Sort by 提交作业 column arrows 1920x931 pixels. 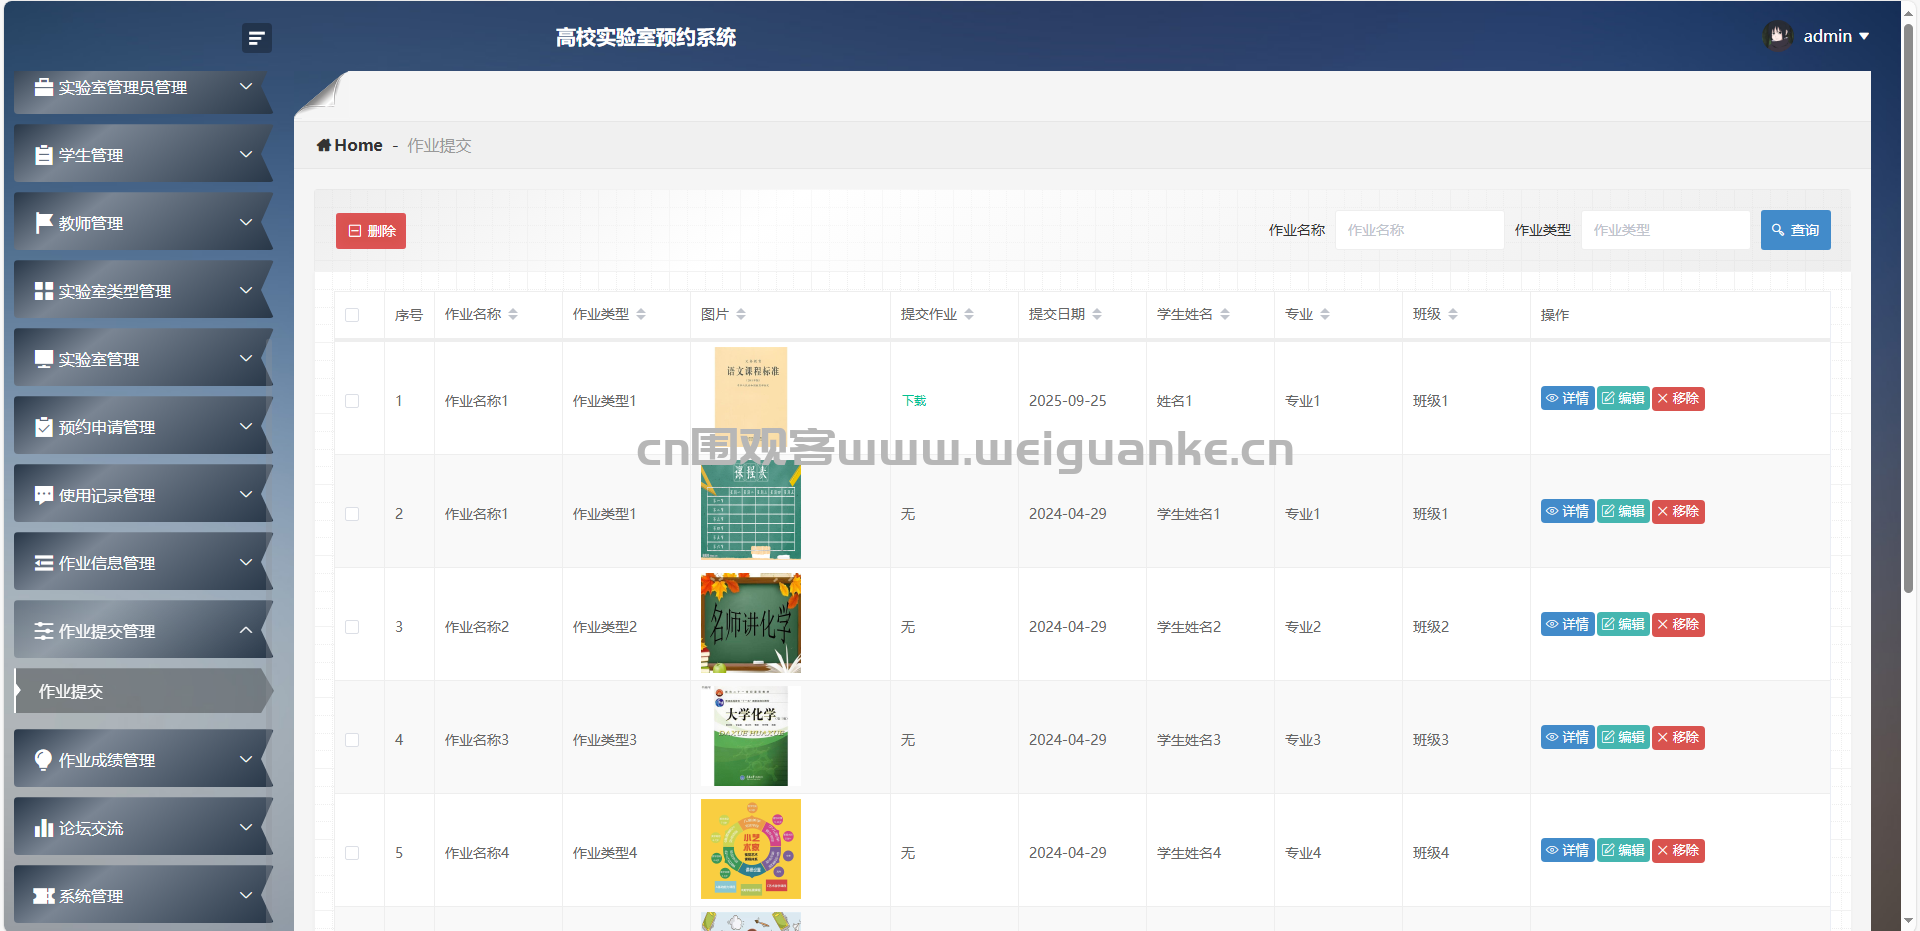(x=969, y=314)
